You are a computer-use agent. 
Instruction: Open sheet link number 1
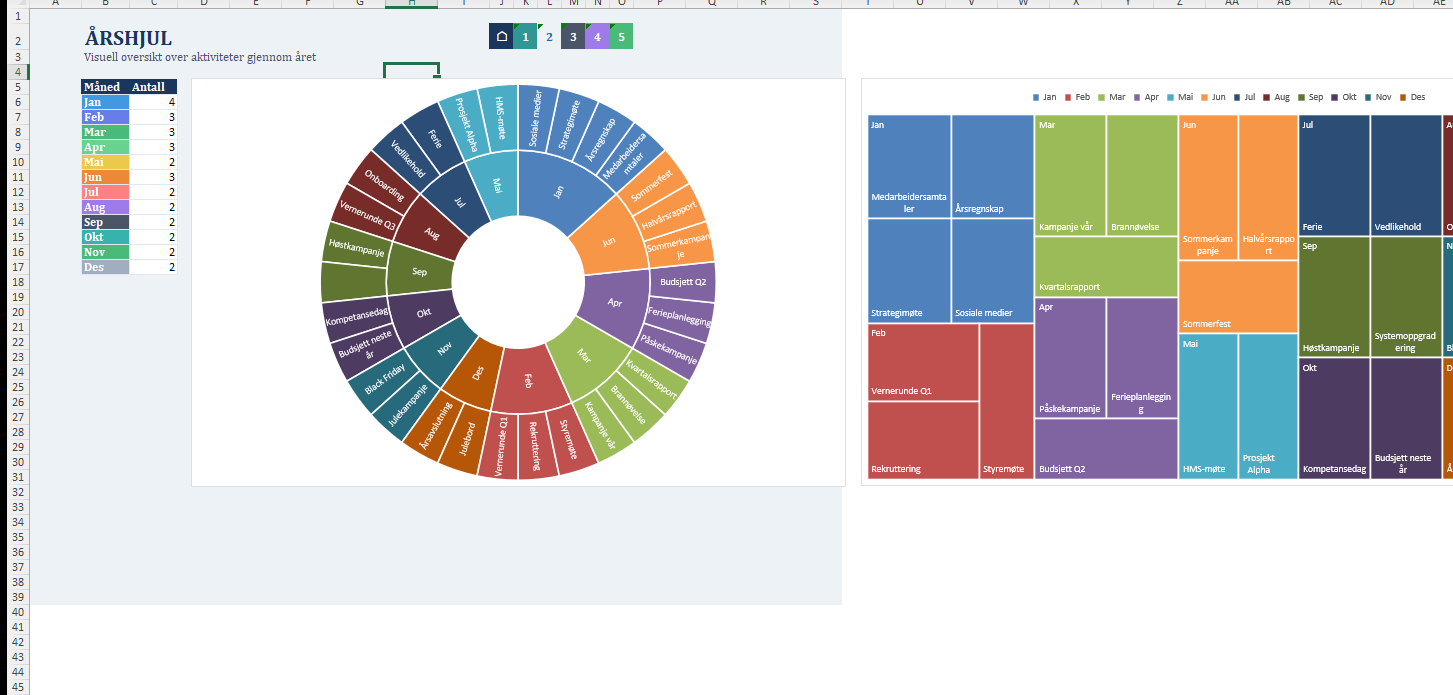coord(525,37)
